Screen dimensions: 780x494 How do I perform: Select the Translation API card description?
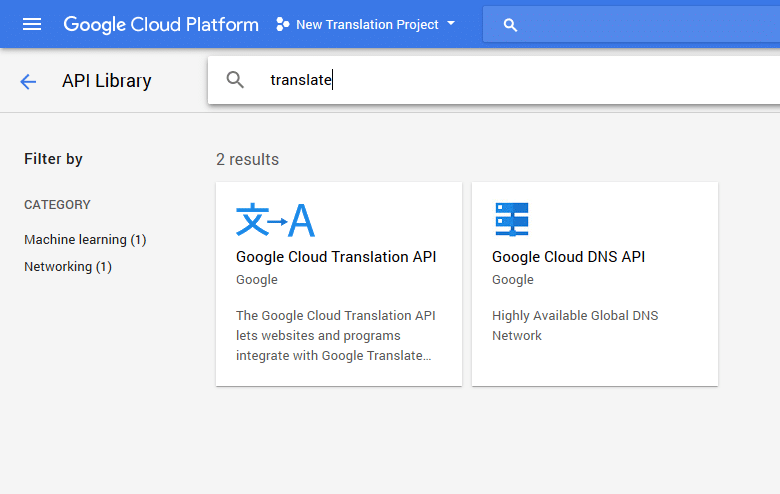tap(336, 335)
